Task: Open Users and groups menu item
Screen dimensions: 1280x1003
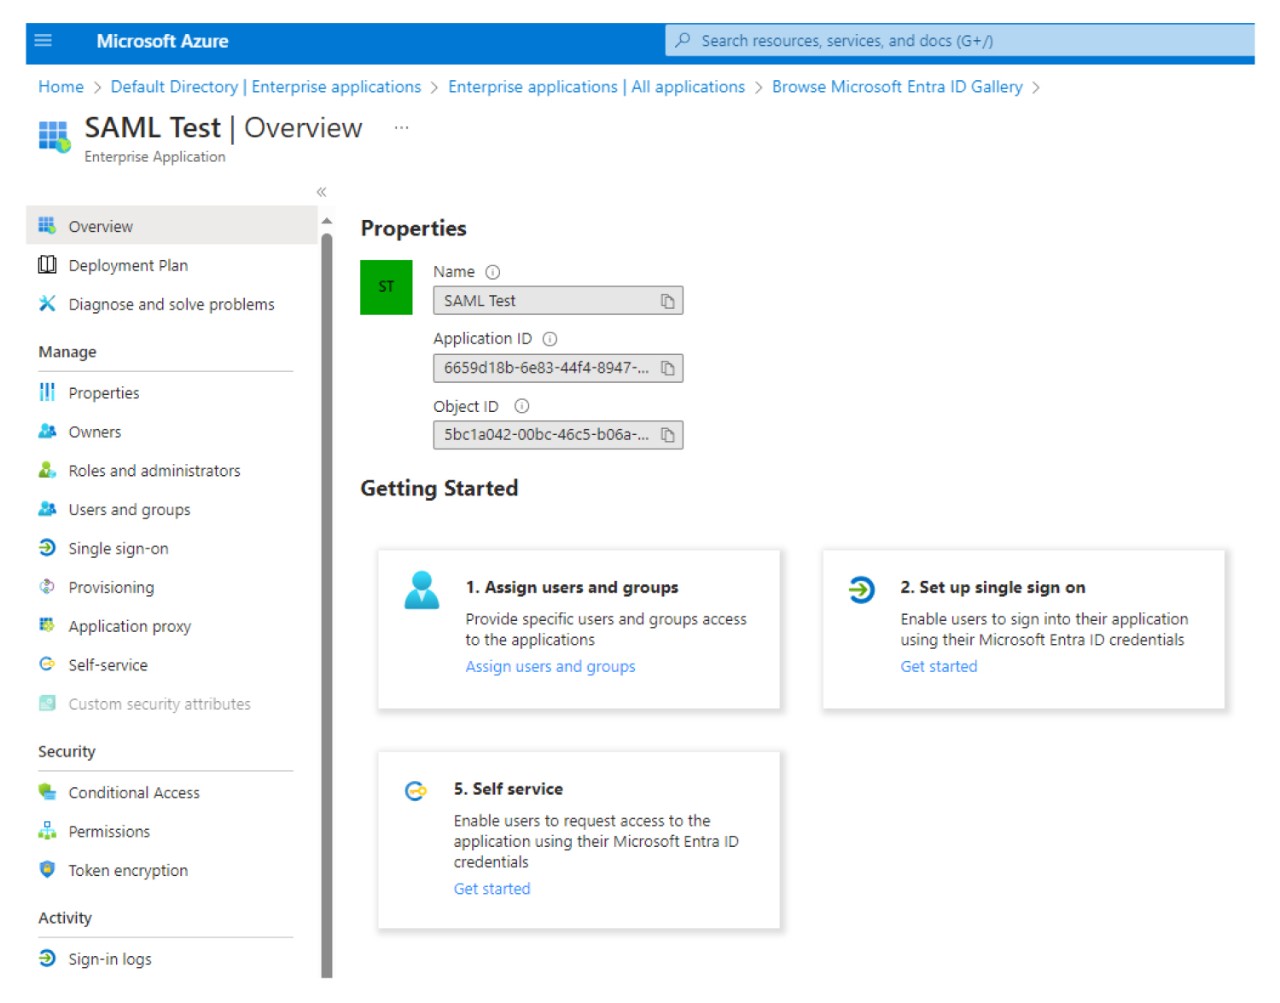Action: [129, 510]
